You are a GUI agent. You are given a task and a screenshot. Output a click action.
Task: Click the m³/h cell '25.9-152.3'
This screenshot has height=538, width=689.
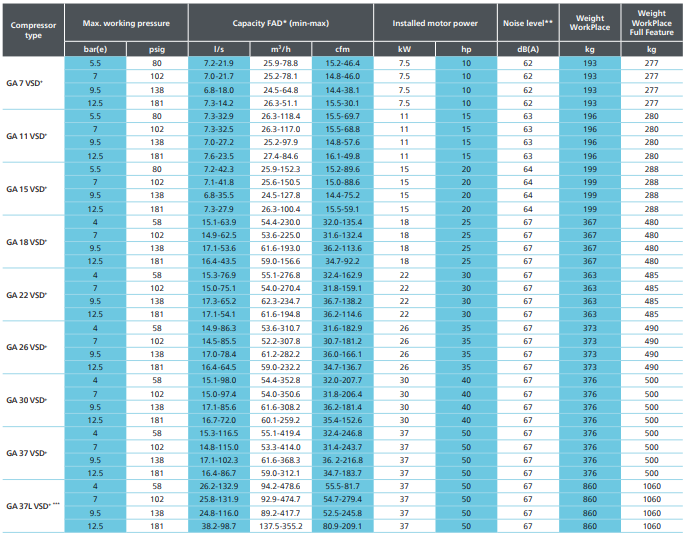[281, 169]
